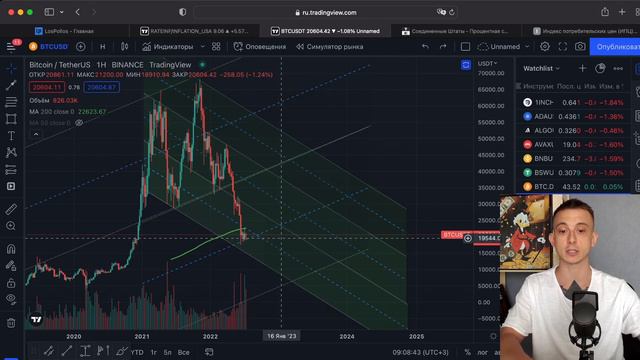
Task: Click go to date icon
Action: click(209, 352)
